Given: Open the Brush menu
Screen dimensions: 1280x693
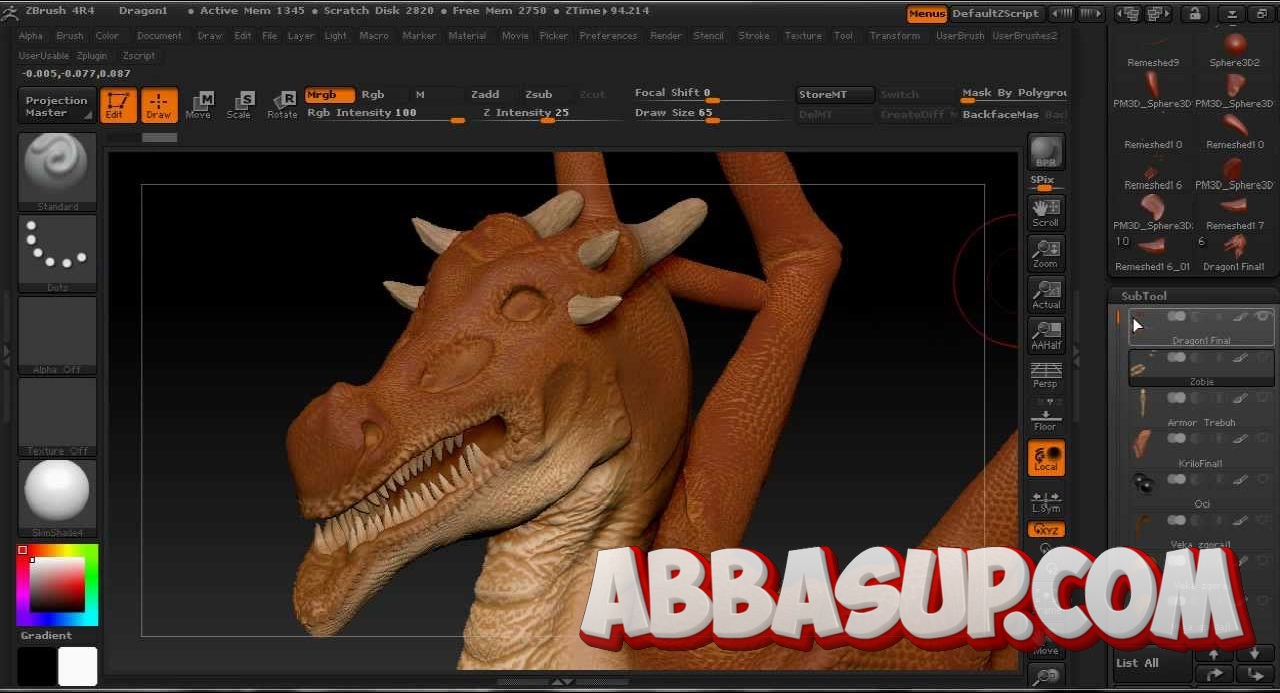Looking at the screenshot, I should pyautogui.click(x=70, y=36).
